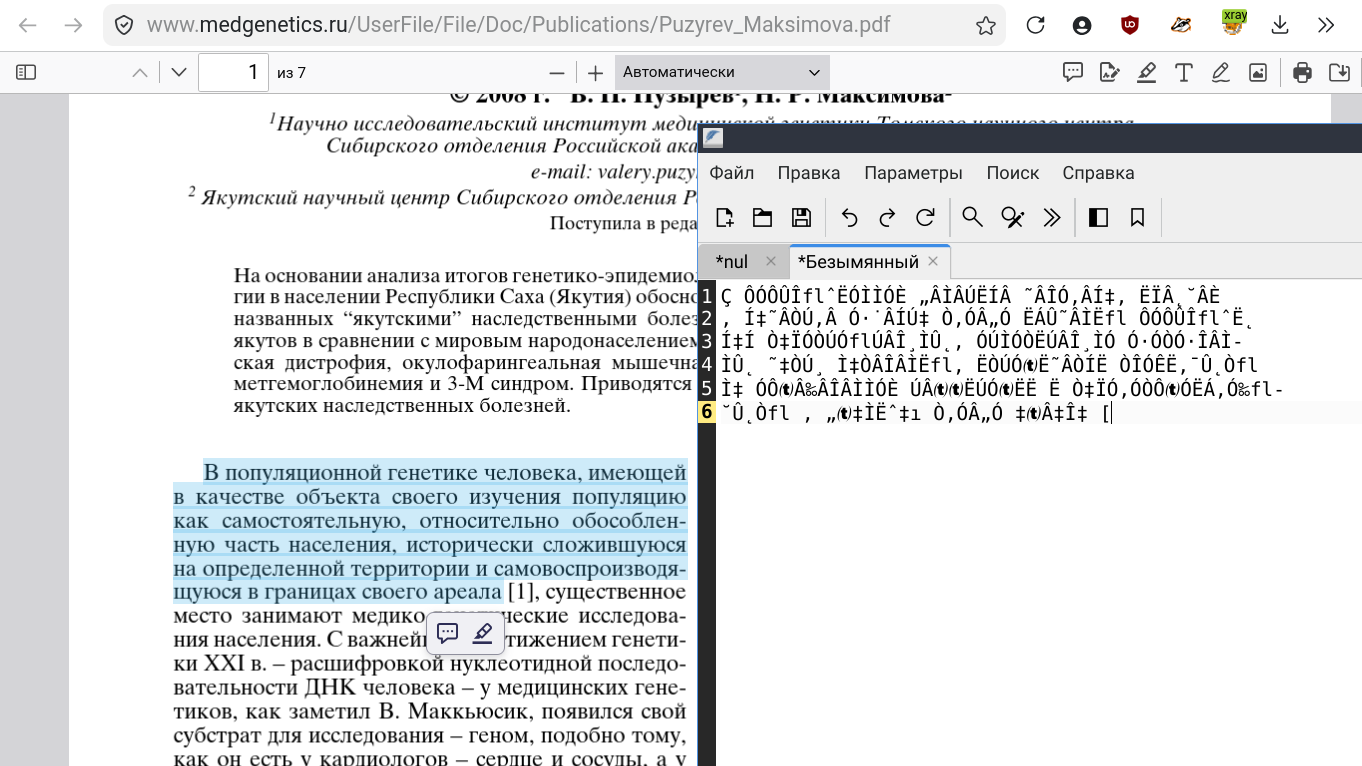The width and height of the screenshot is (1362, 766).
Task: Click the PDF page number field
Action: [x=233, y=72]
